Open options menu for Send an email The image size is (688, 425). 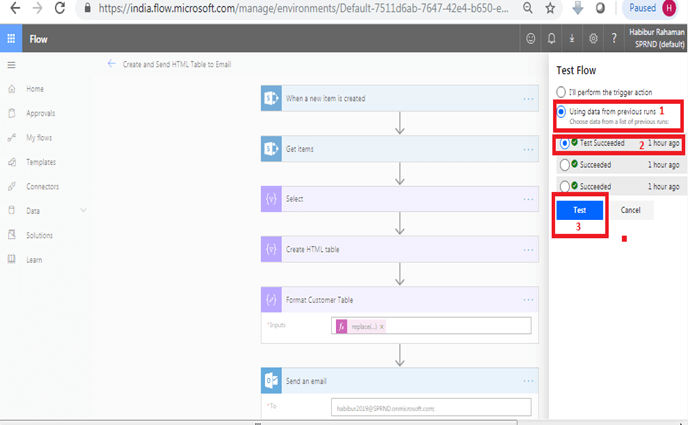point(528,381)
